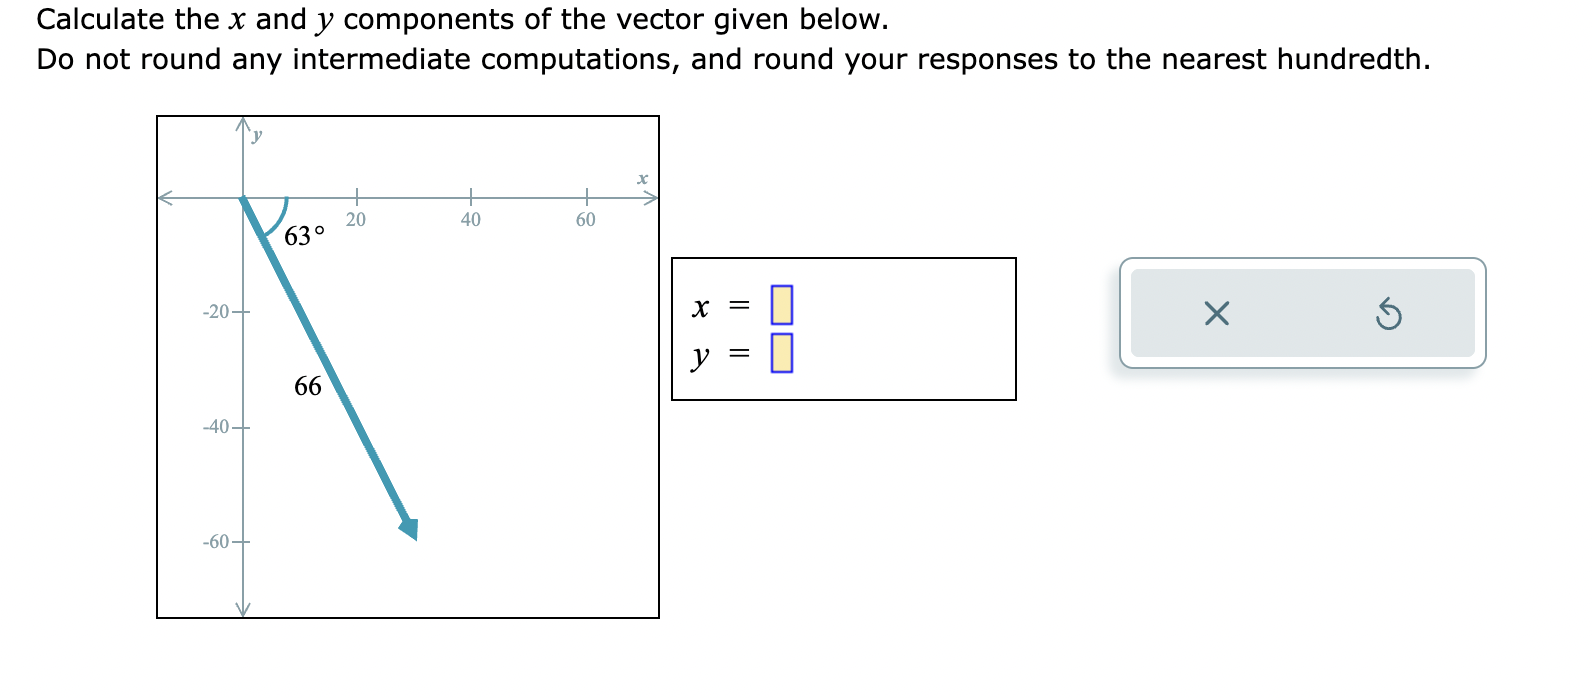This screenshot has height=698, width=1592.
Task: Click the 66 magnitude label
Action: pyautogui.click(x=307, y=387)
